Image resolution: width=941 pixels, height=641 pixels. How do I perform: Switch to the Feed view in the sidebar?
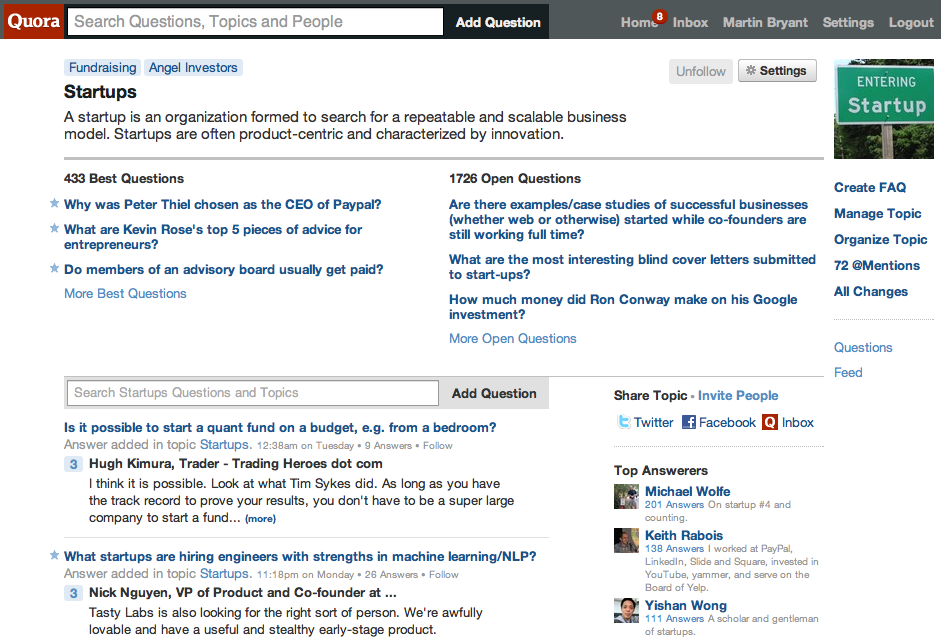(x=848, y=373)
